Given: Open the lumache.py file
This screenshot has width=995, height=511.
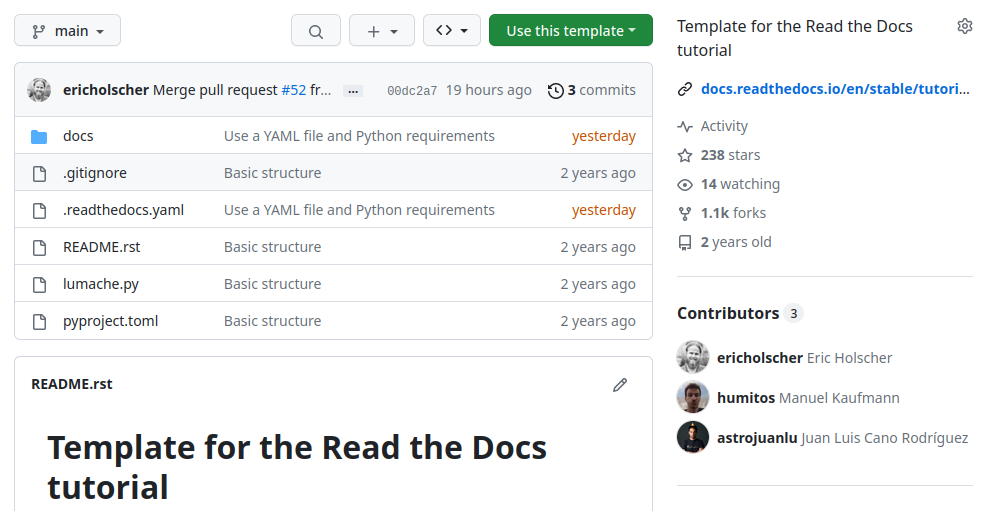Looking at the screenshot, I should click(x=101, y=284).
